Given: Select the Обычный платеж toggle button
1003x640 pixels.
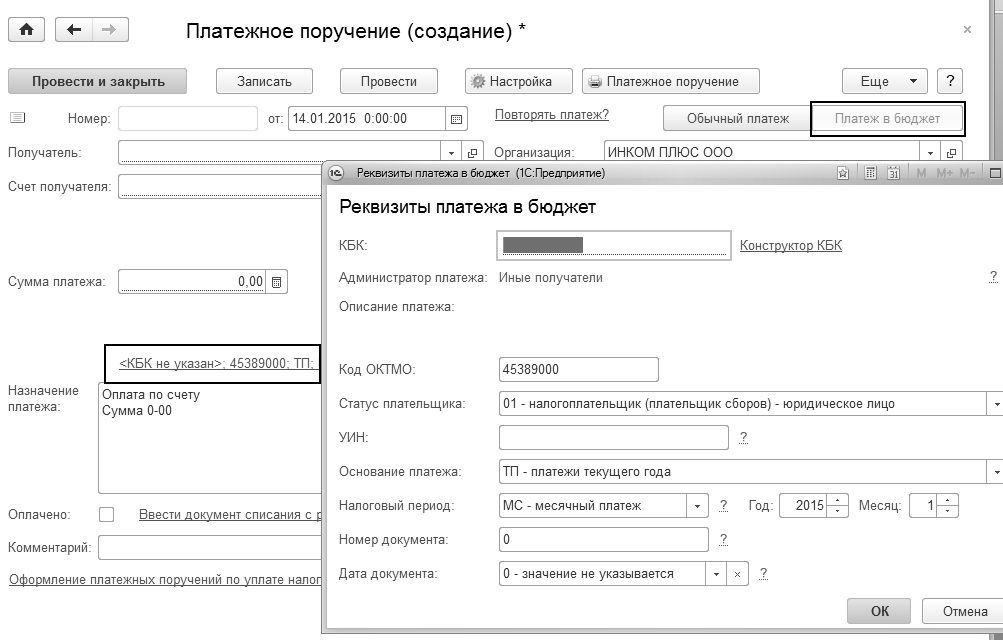Looking at the screenshot, I should (737, 118).
